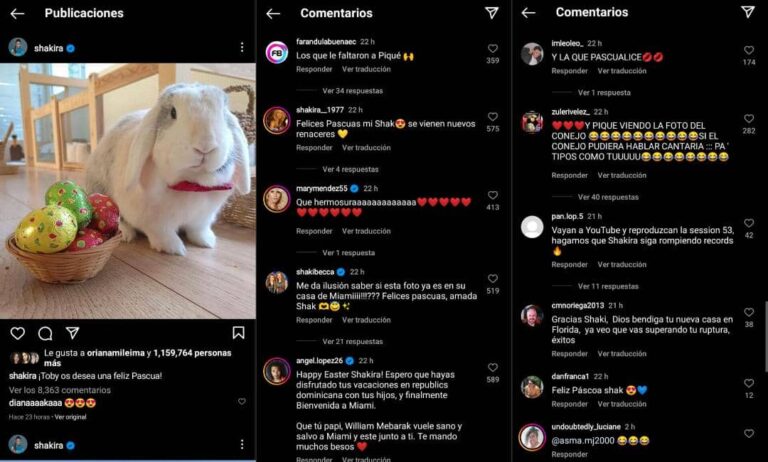Tap the send icon in the middle Comentarios header

click(492, 13)
